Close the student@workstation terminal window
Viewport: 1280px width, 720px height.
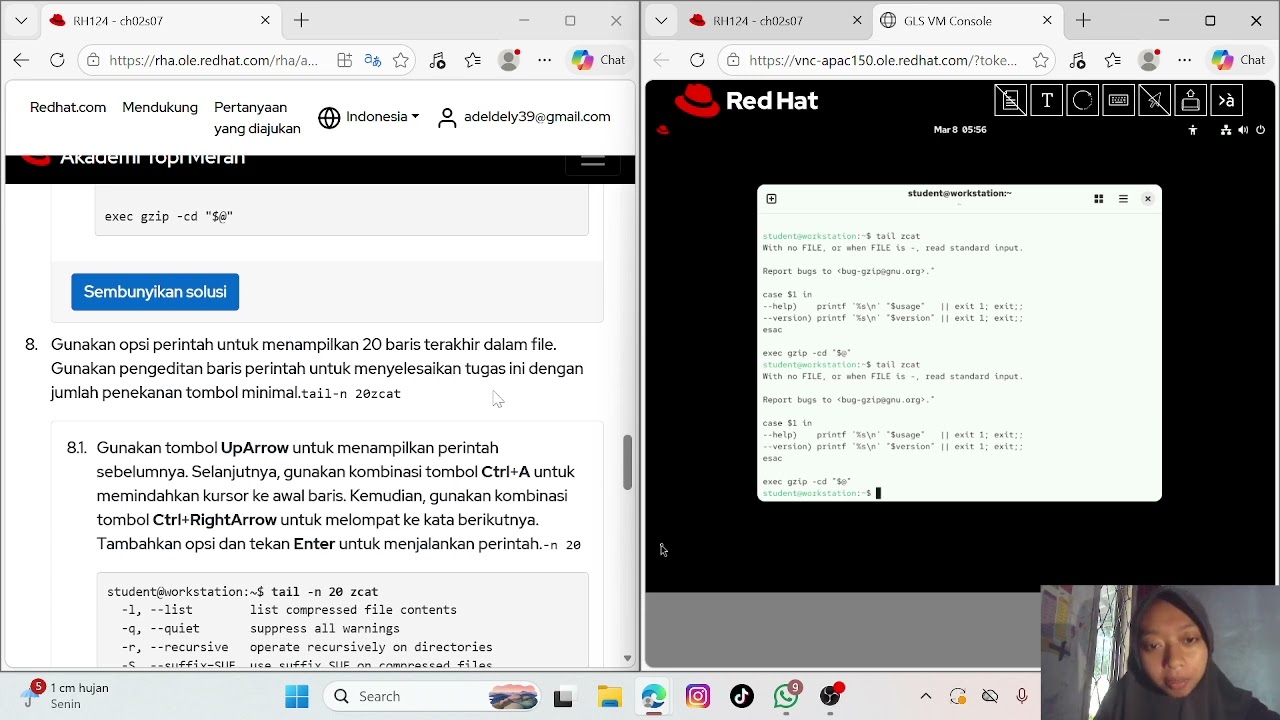click(1148, 199)
